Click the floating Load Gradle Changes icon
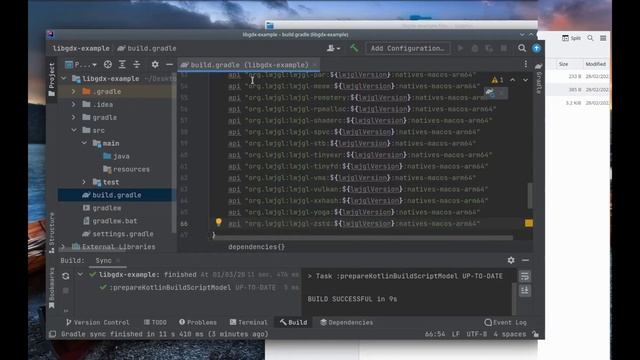The image size is (640, 360). (490, 93)
